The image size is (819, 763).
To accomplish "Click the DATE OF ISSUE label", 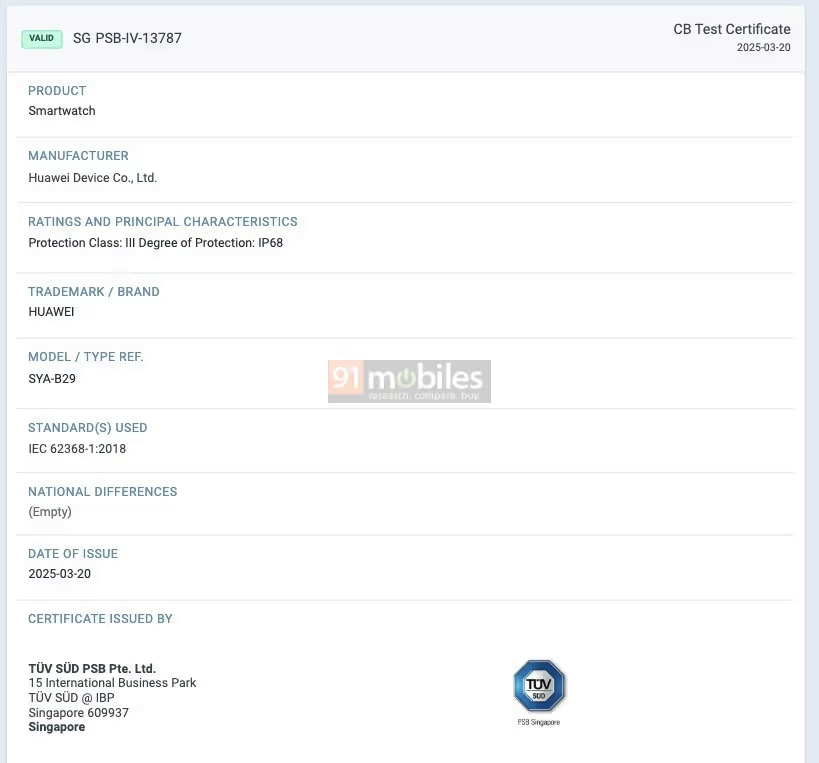I will [73, 554].
